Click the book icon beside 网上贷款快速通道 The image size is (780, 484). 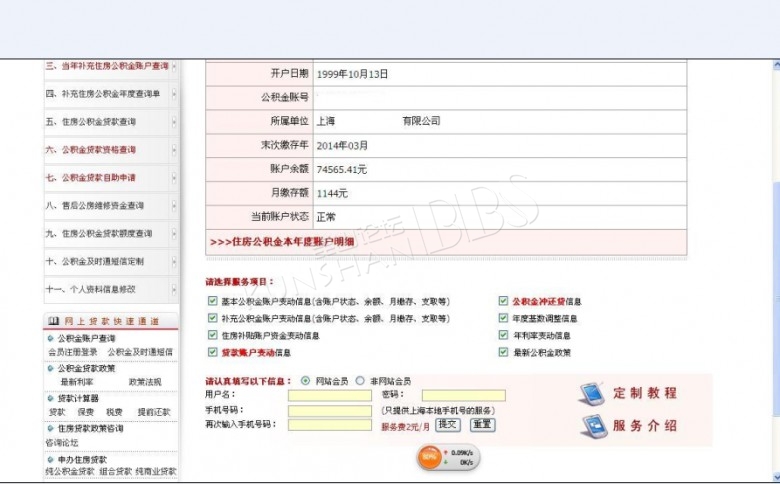(x=53, y=321)
